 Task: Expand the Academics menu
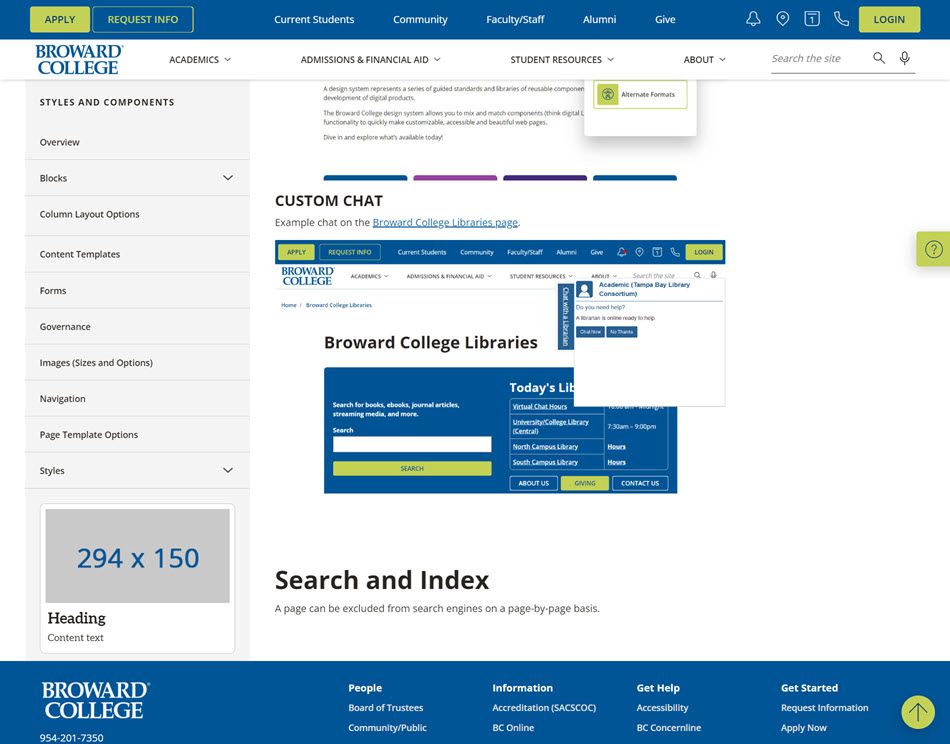tap(200, 59)
